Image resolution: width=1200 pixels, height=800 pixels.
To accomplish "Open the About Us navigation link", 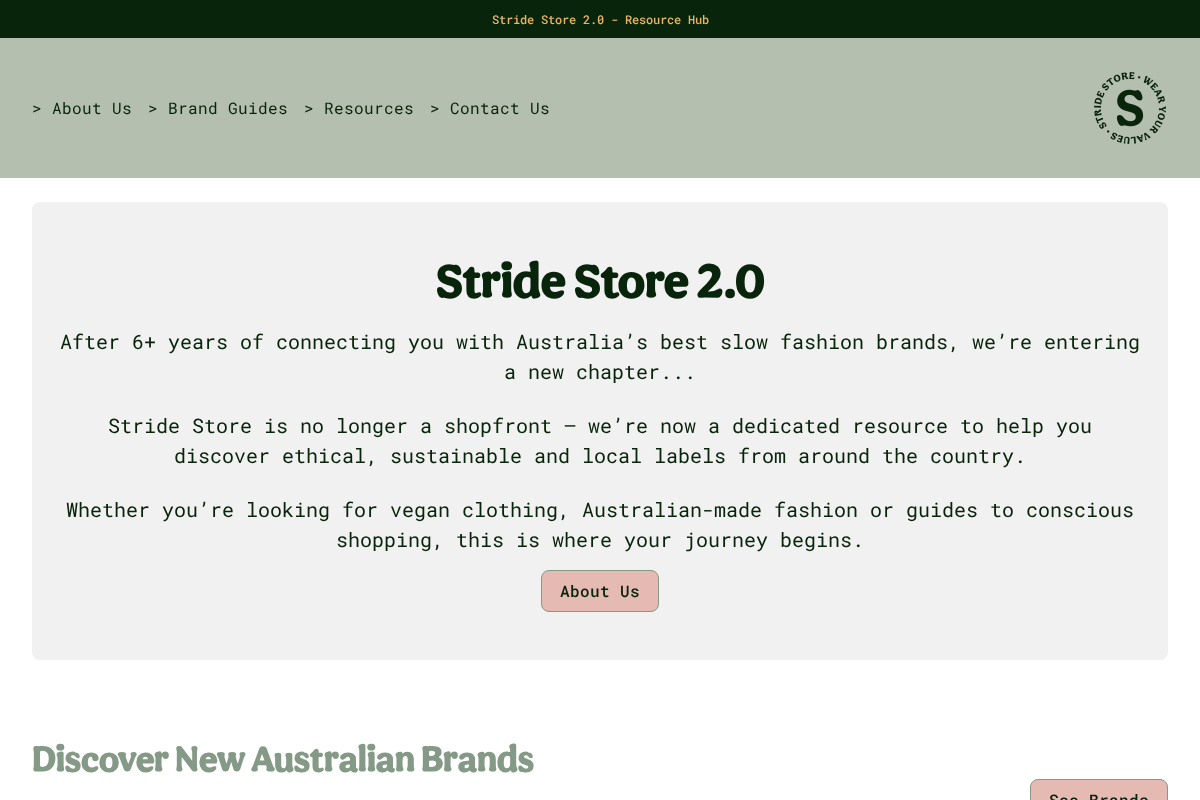I will [x=92, y=108].
